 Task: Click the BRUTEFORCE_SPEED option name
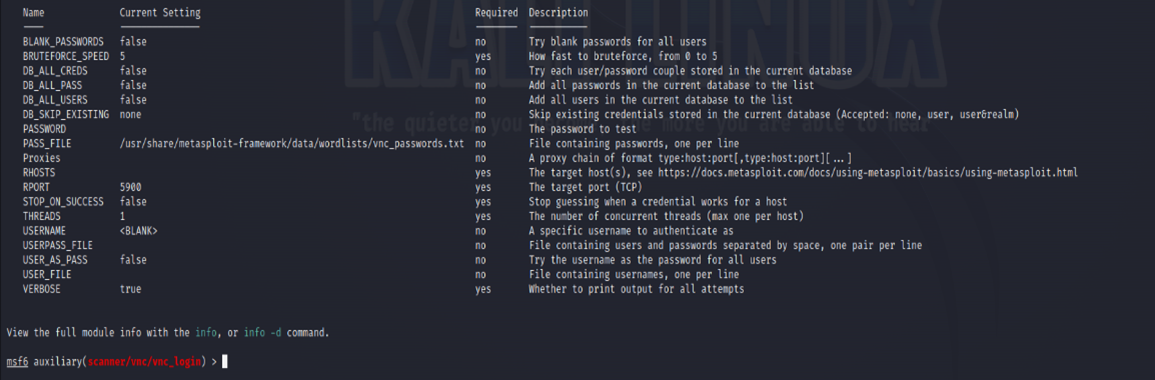(x=66, y=56)
